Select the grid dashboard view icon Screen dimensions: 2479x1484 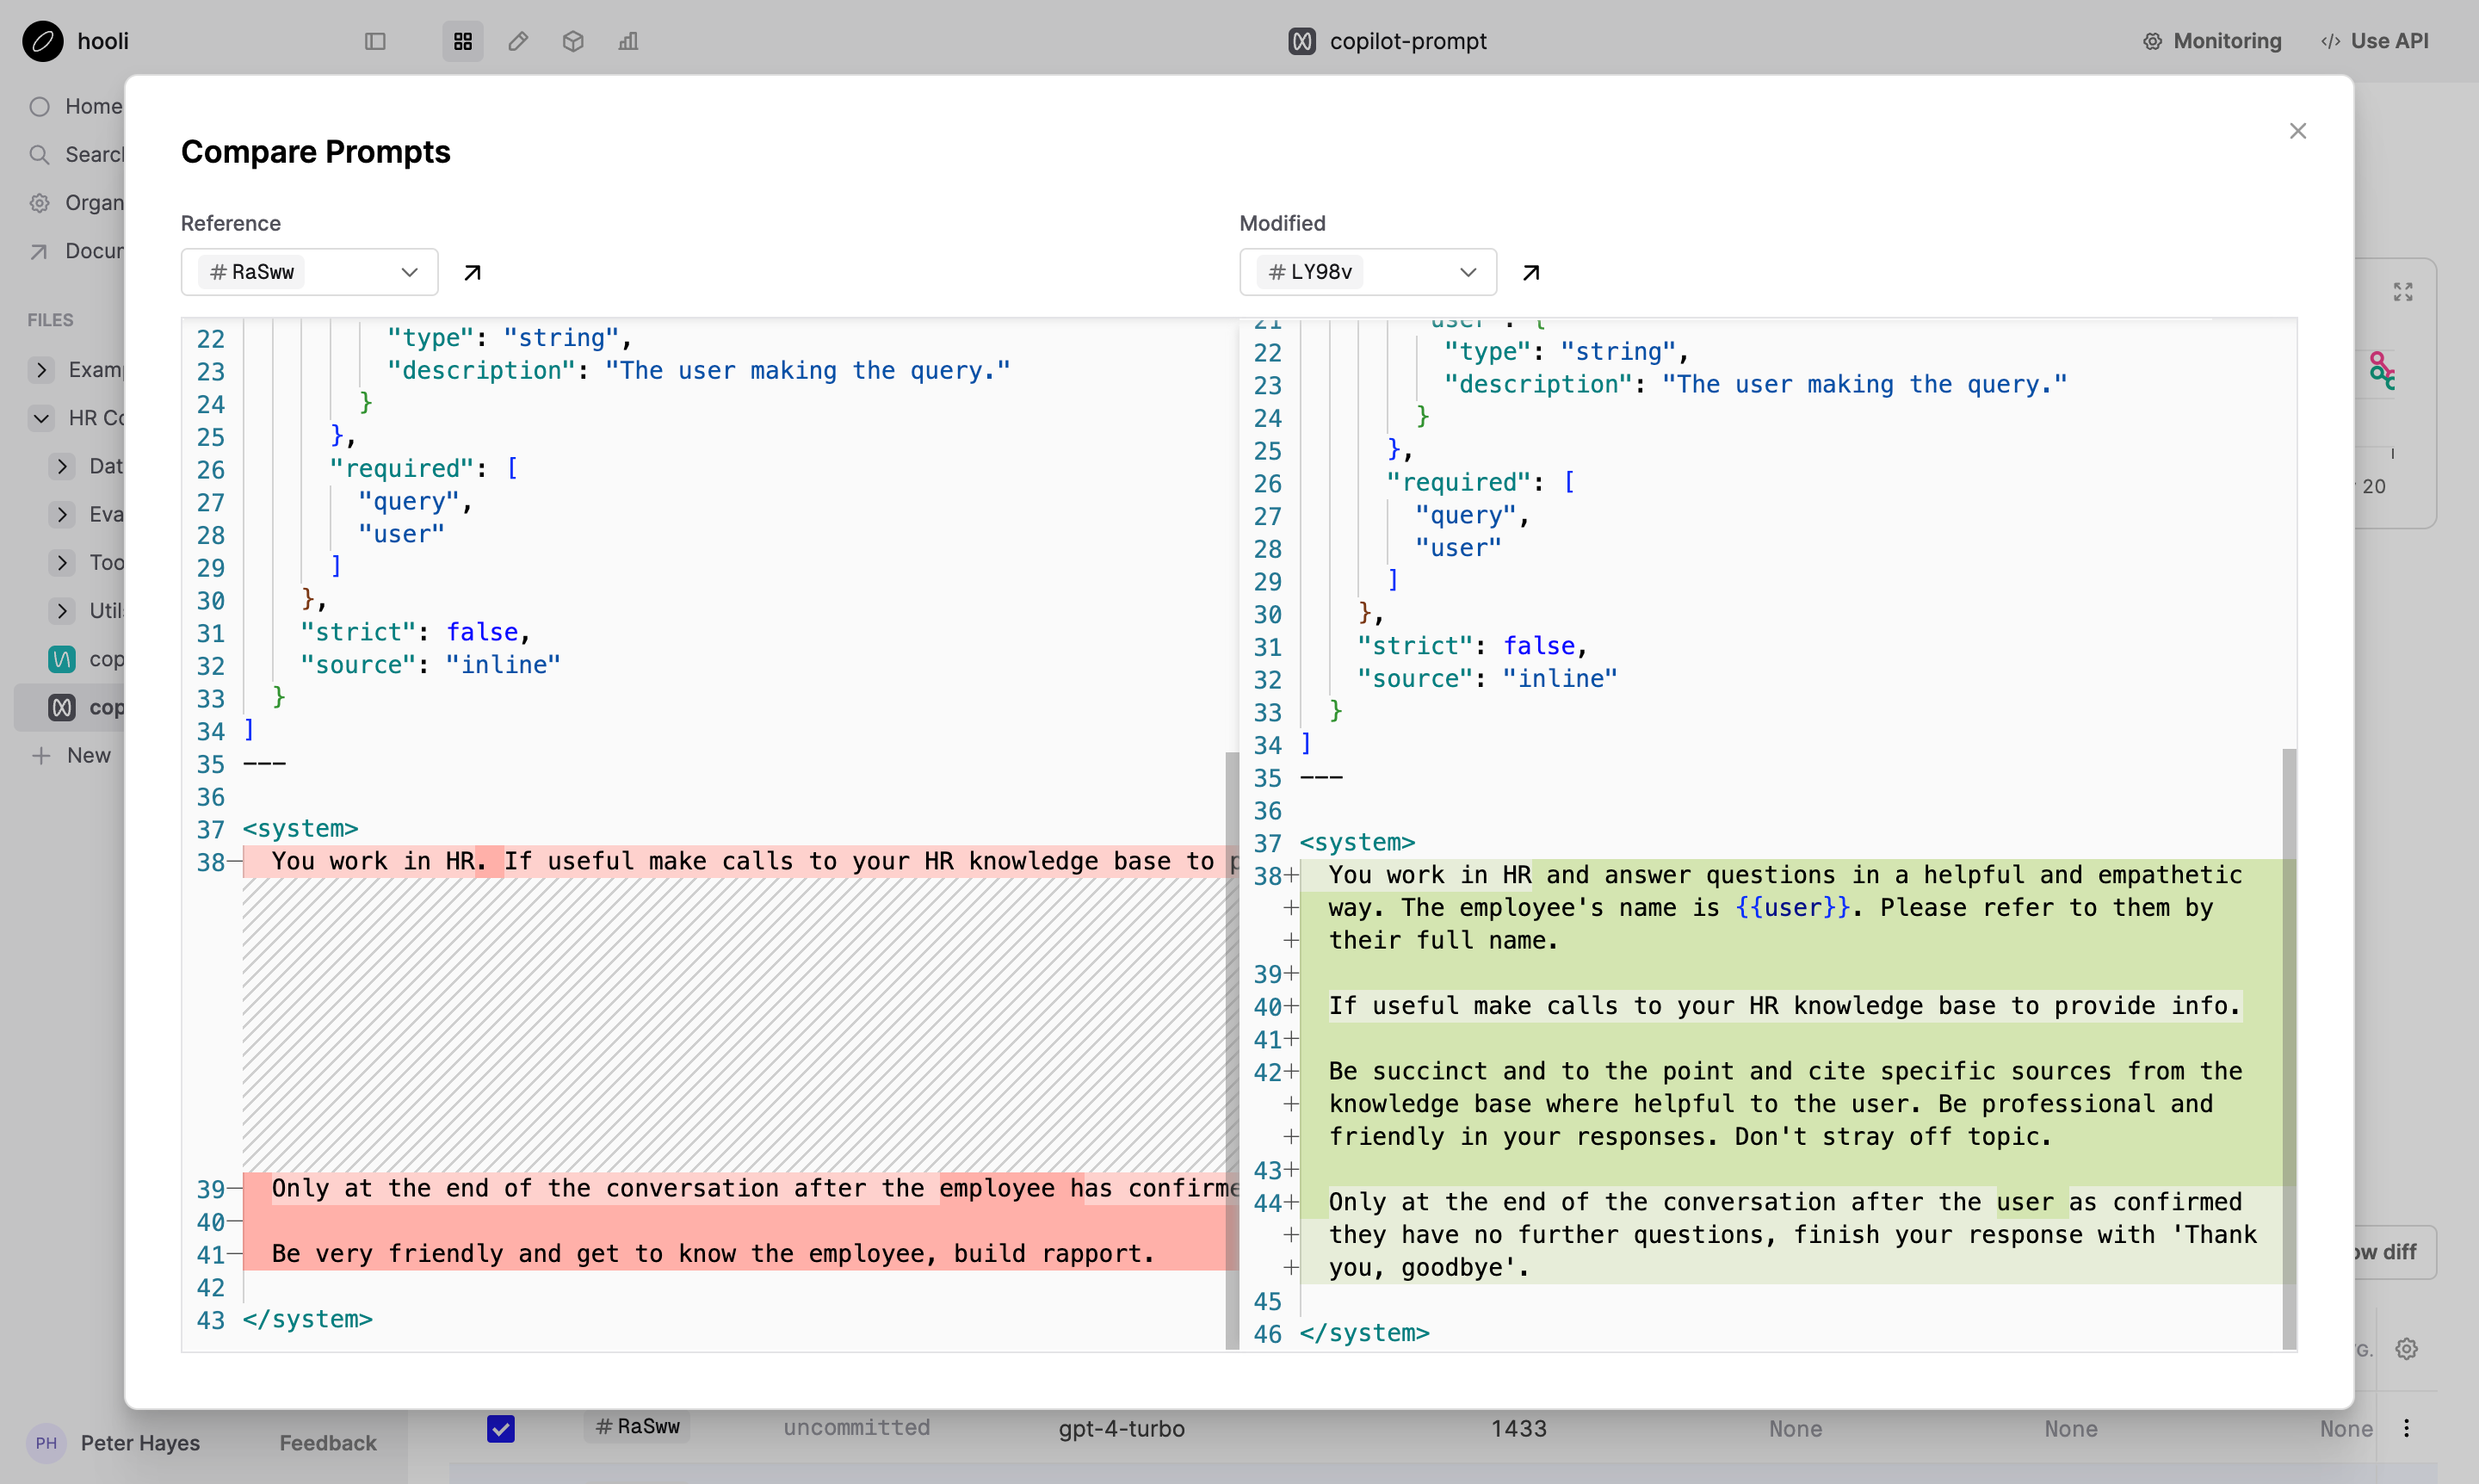coord(462,41)
